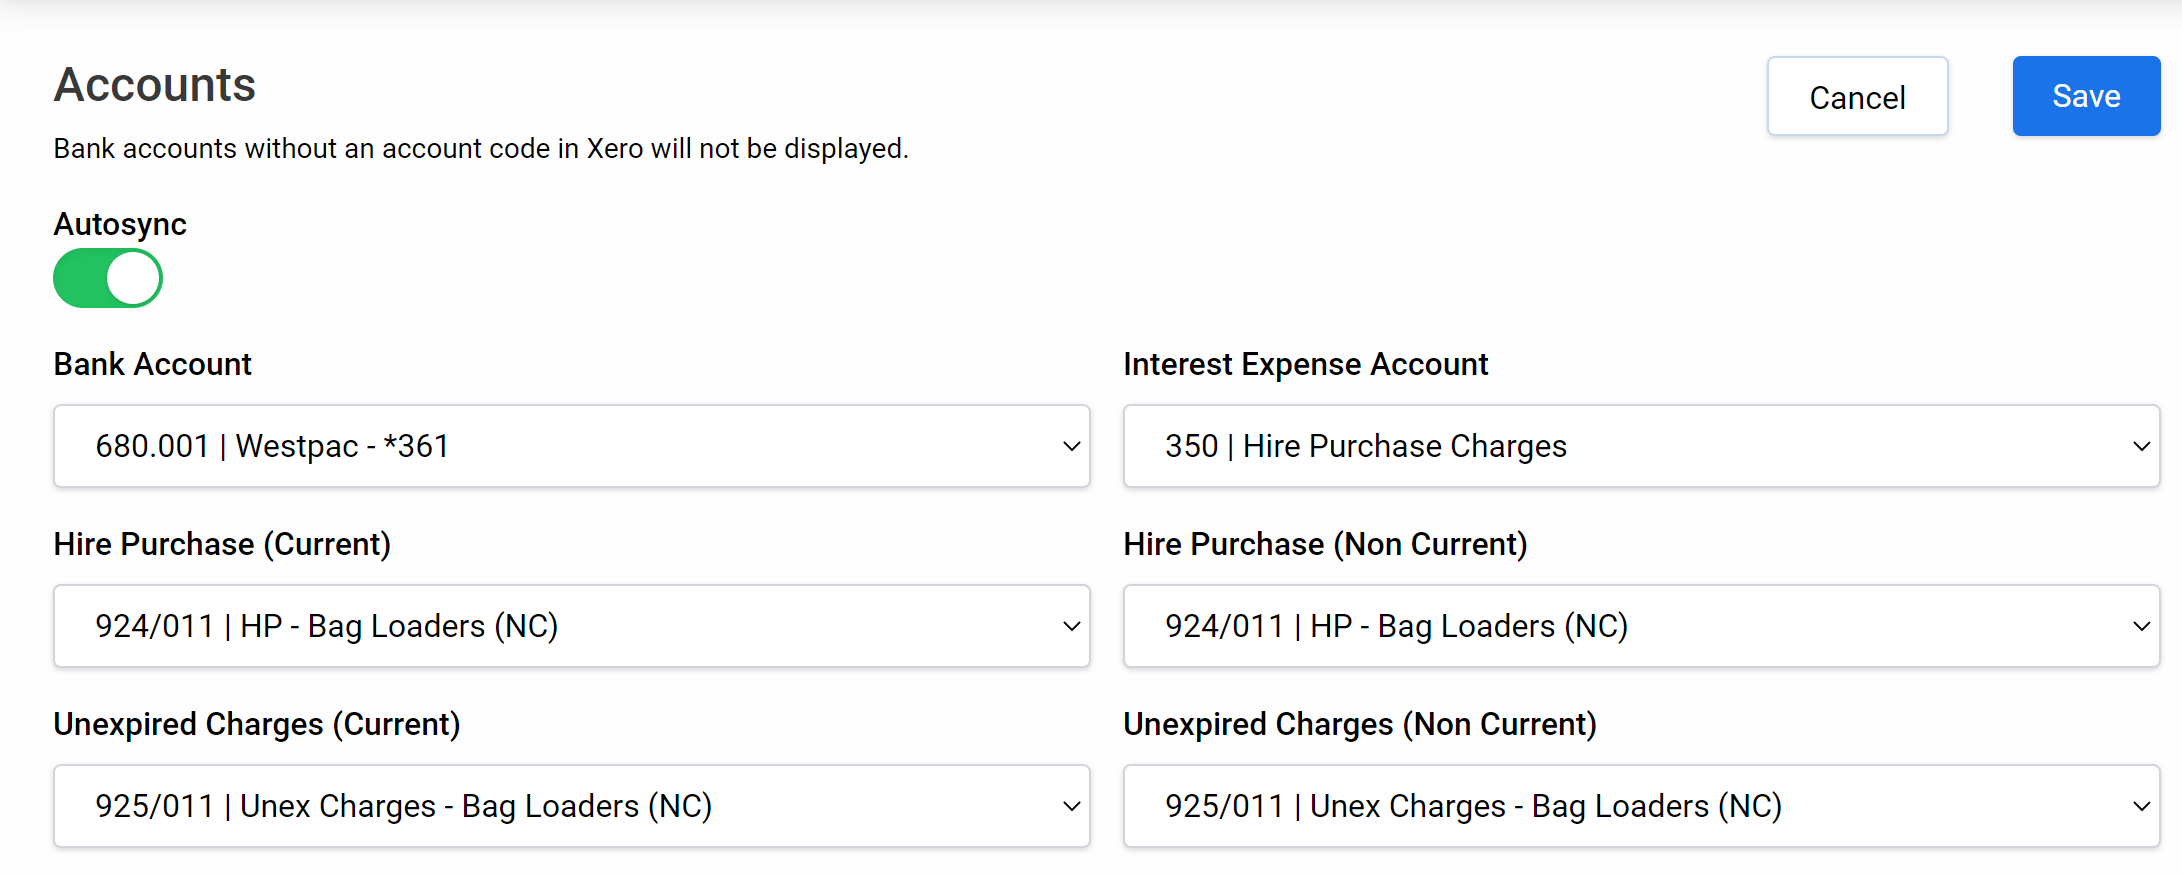Click chevron on Unexpired Charges (Current) field
The height and width of the screenshot is (875, 2182).
coord(1071,806)
